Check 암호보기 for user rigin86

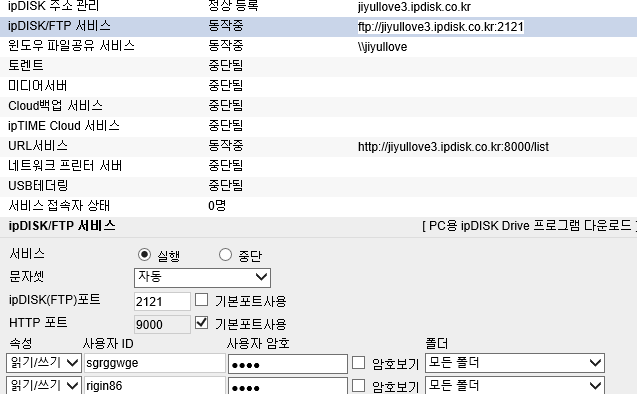tap(358, 385)
